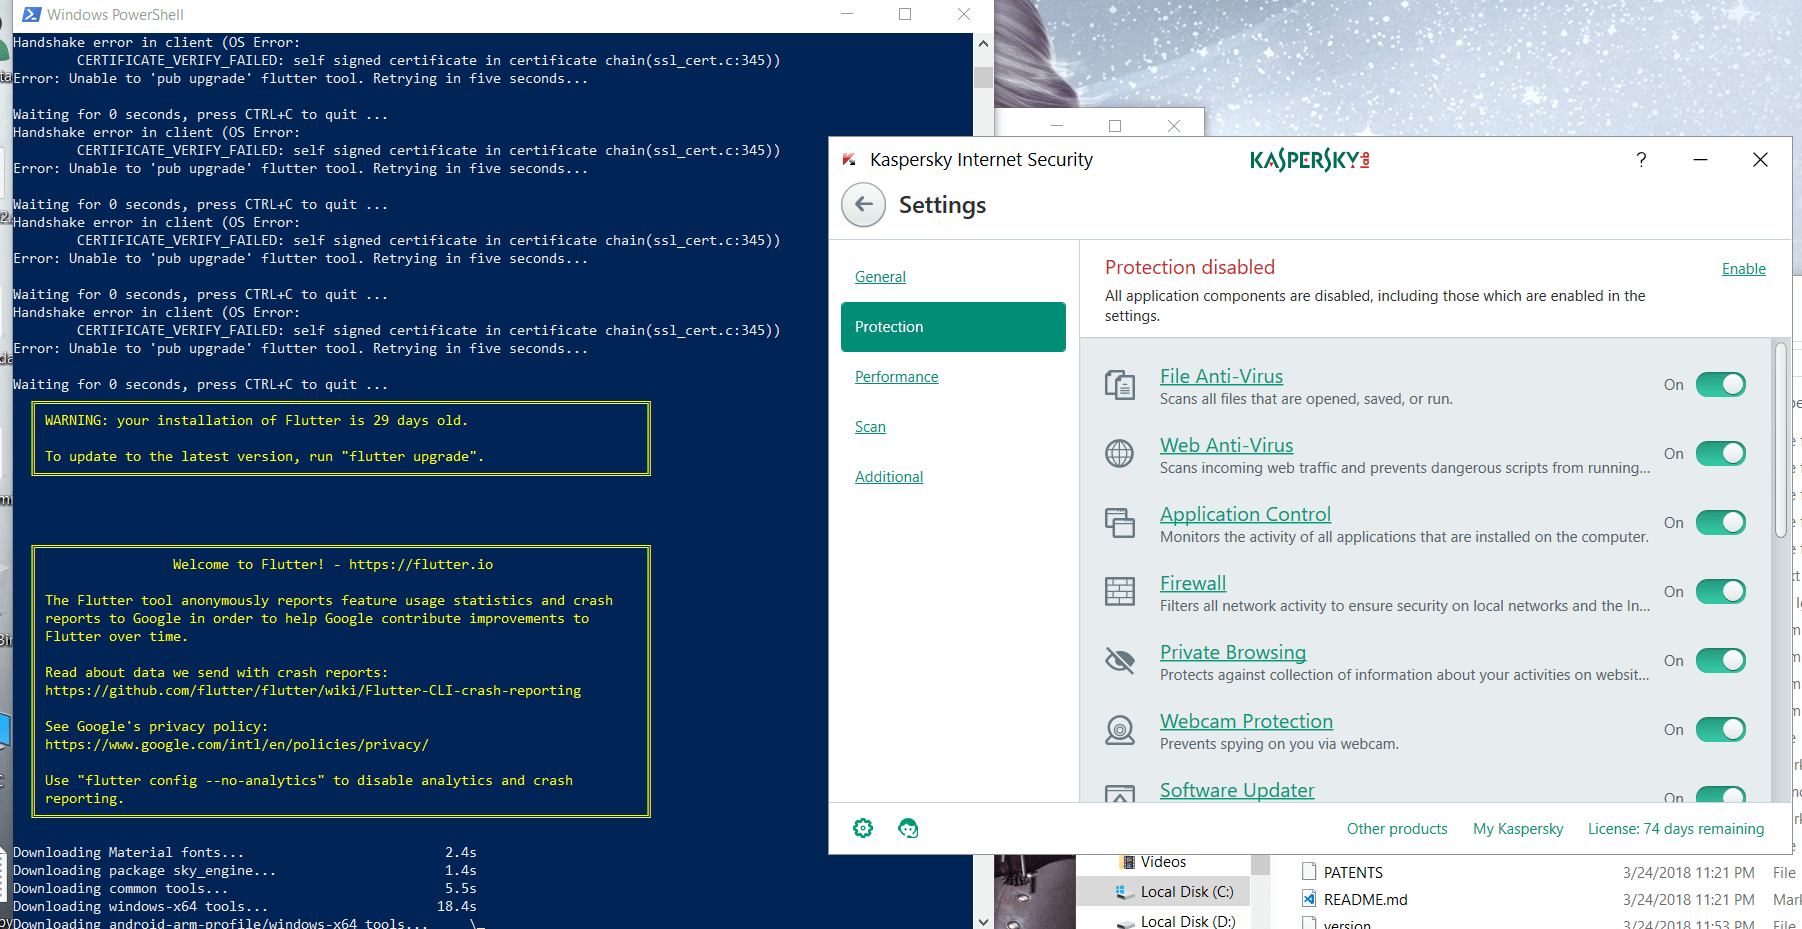
Task: Click the Enable protection link
Action: pos(1743,269)
